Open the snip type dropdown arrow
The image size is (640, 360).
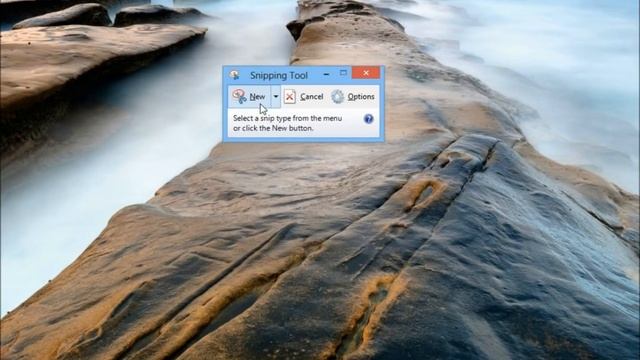pyautogui.click(x=276, y=97)
